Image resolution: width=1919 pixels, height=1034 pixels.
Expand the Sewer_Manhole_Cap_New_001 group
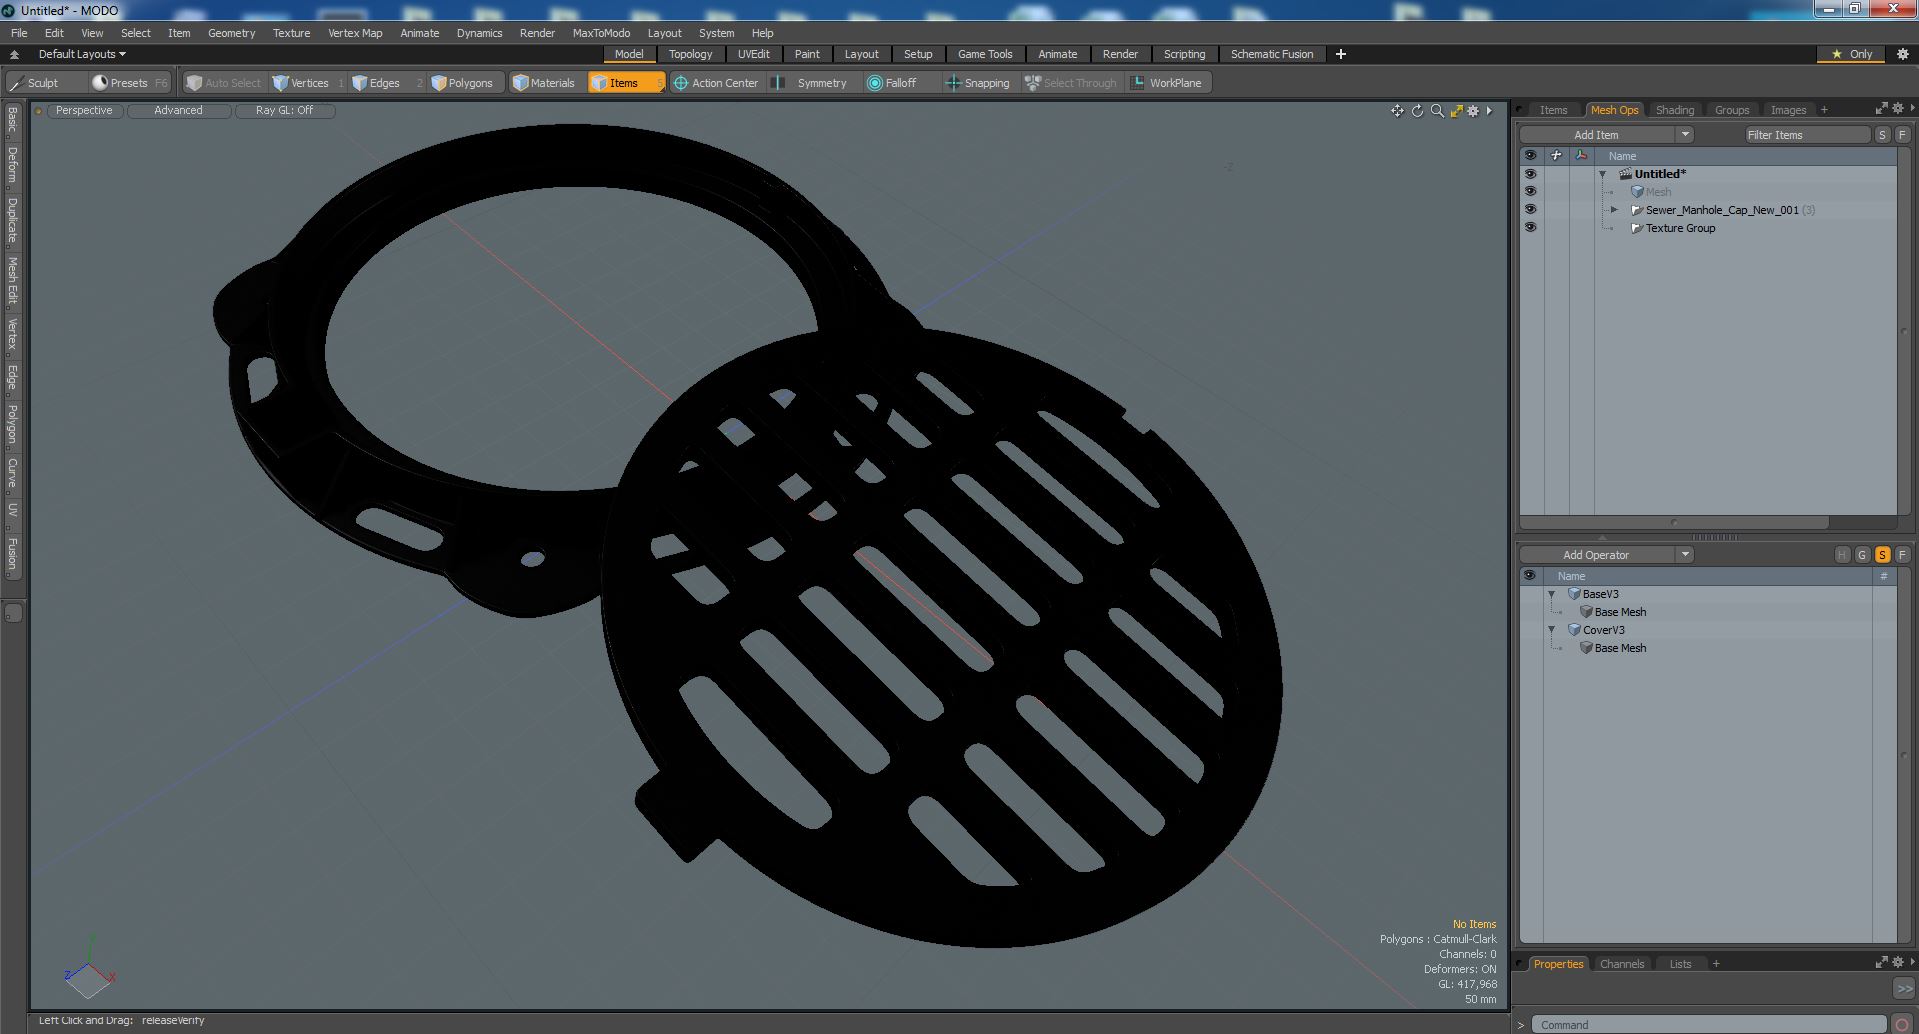pyautogui.click(x=1614, y=210)
